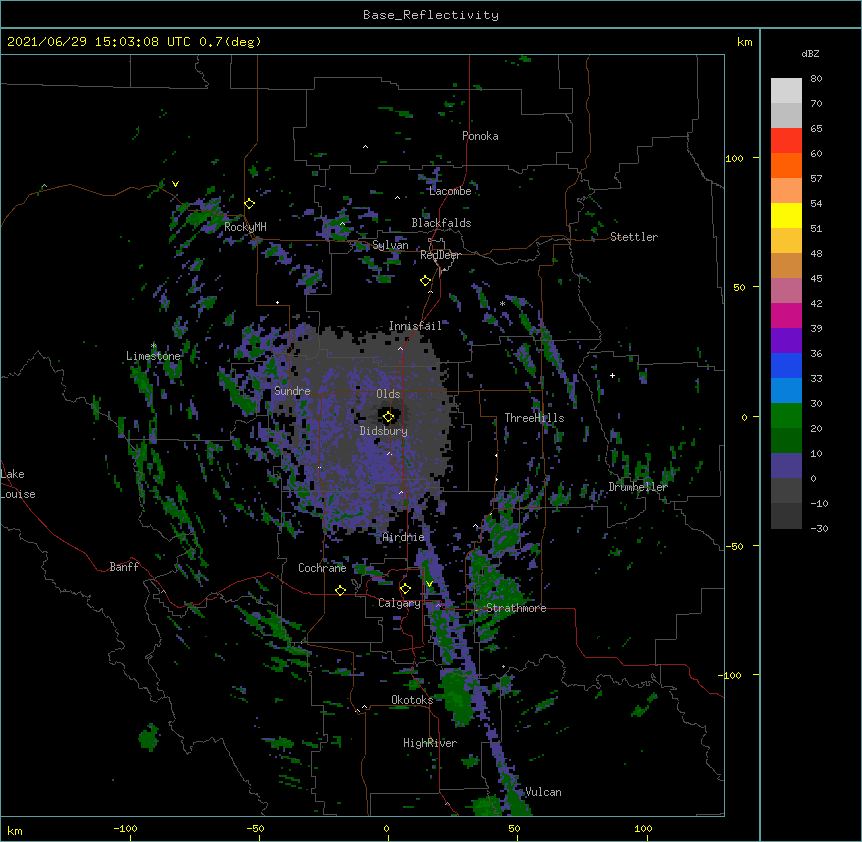Click the yellow diamond marker beside RockyMH
The width and height of the screenshot is (862, 842).
(x=250, y=204)
